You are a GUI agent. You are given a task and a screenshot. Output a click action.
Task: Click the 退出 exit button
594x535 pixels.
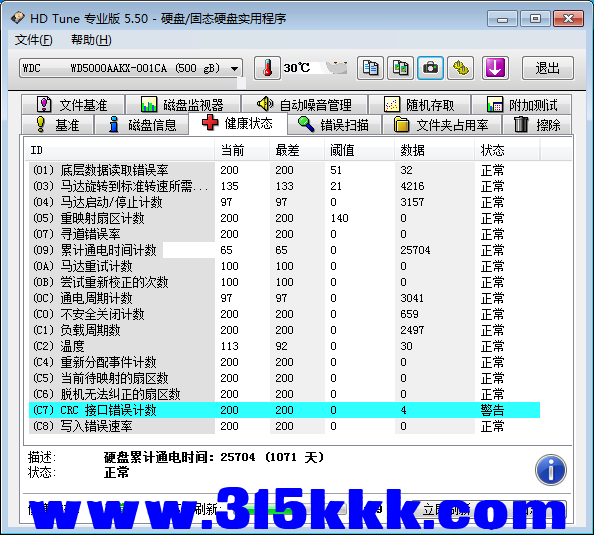548,68
